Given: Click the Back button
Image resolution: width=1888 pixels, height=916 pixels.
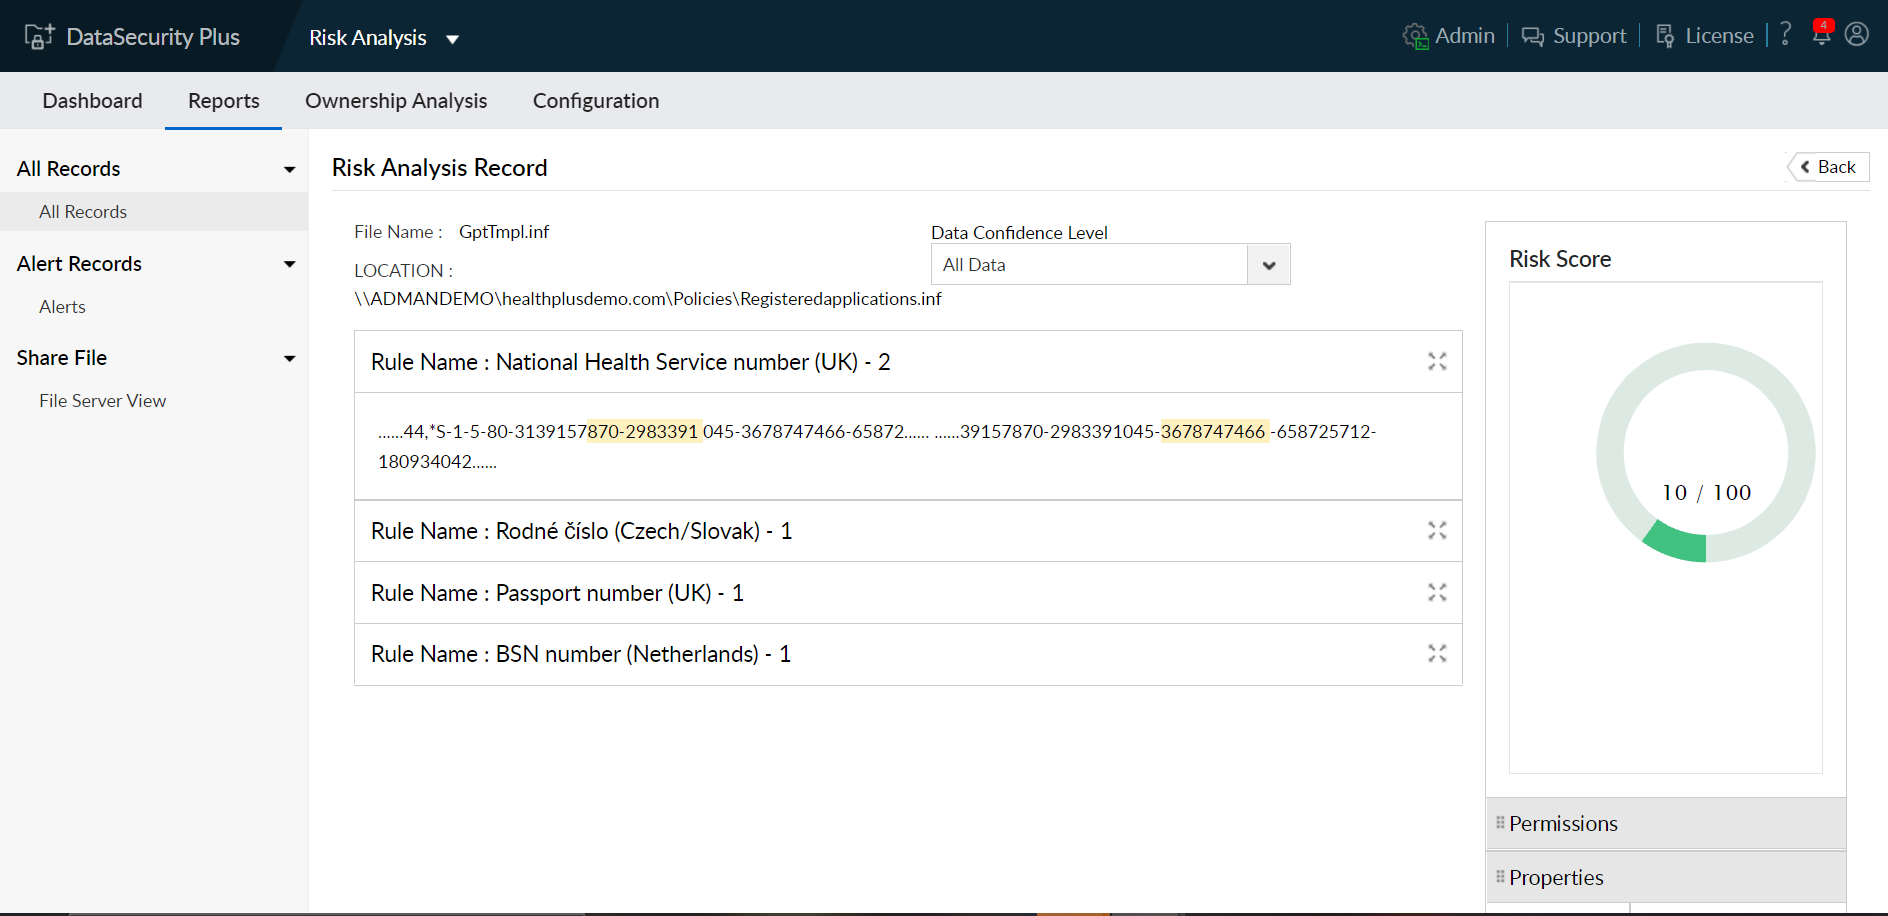Looking at the screenshot, I should click(x=1828, y=167).
